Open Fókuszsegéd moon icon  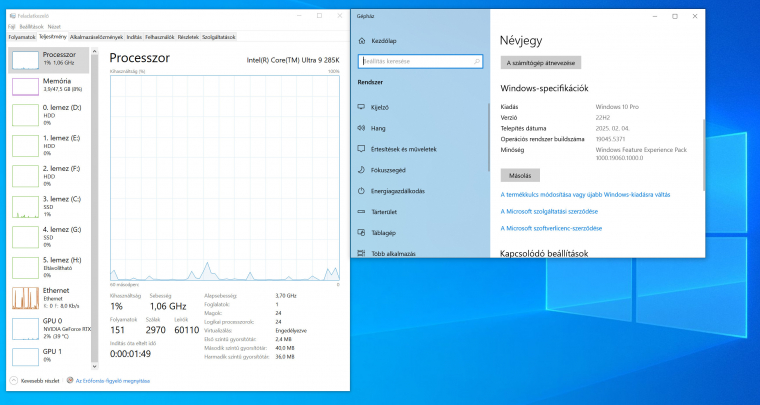tap(361, 170)
